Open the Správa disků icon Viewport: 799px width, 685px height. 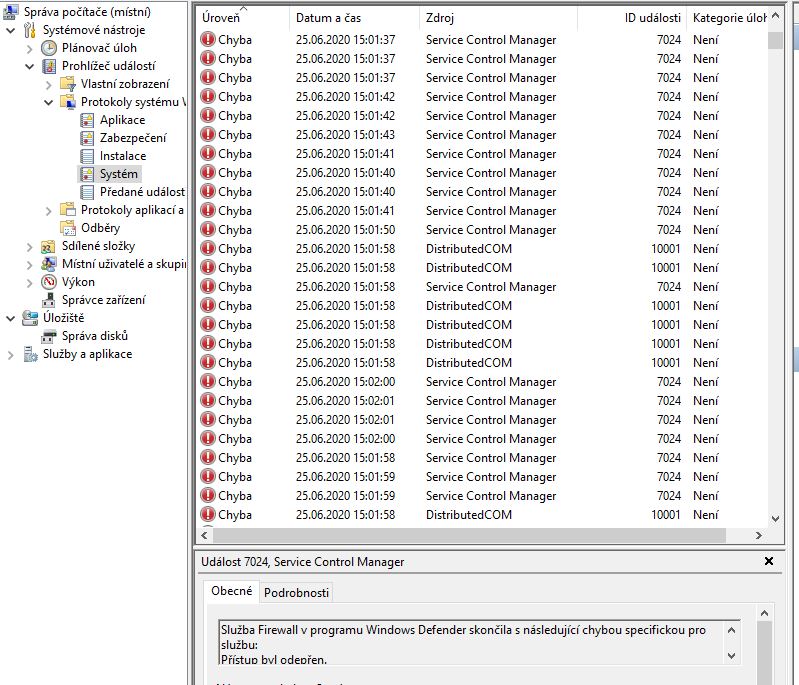coord(49,336)
